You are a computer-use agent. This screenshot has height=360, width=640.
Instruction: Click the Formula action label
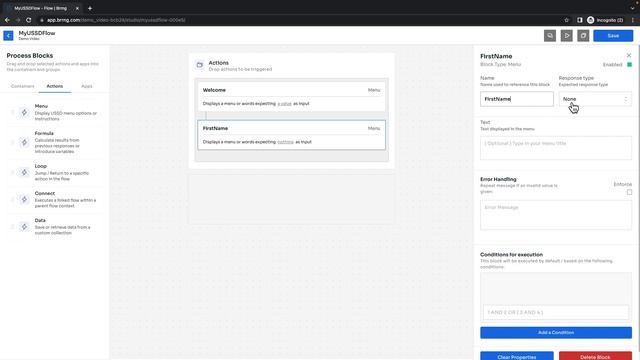click(x=44, y=133)
